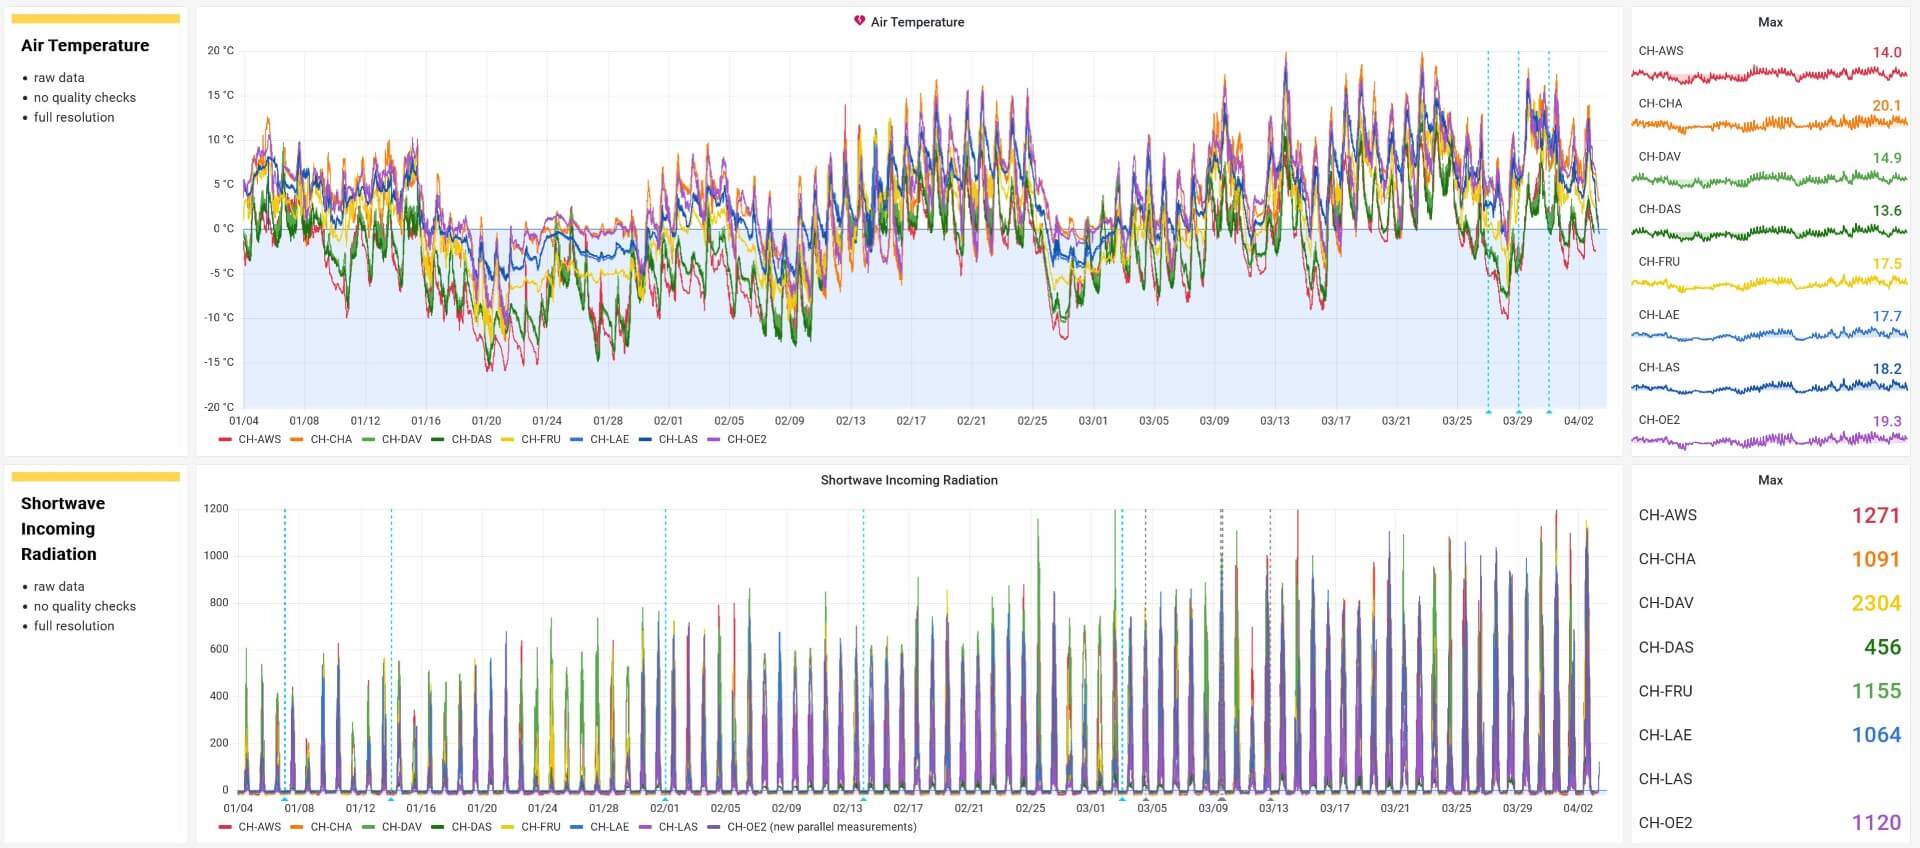Click the CH-OE2 max value 19.3
The image size is (1920, 848).
coord(1886,422)
